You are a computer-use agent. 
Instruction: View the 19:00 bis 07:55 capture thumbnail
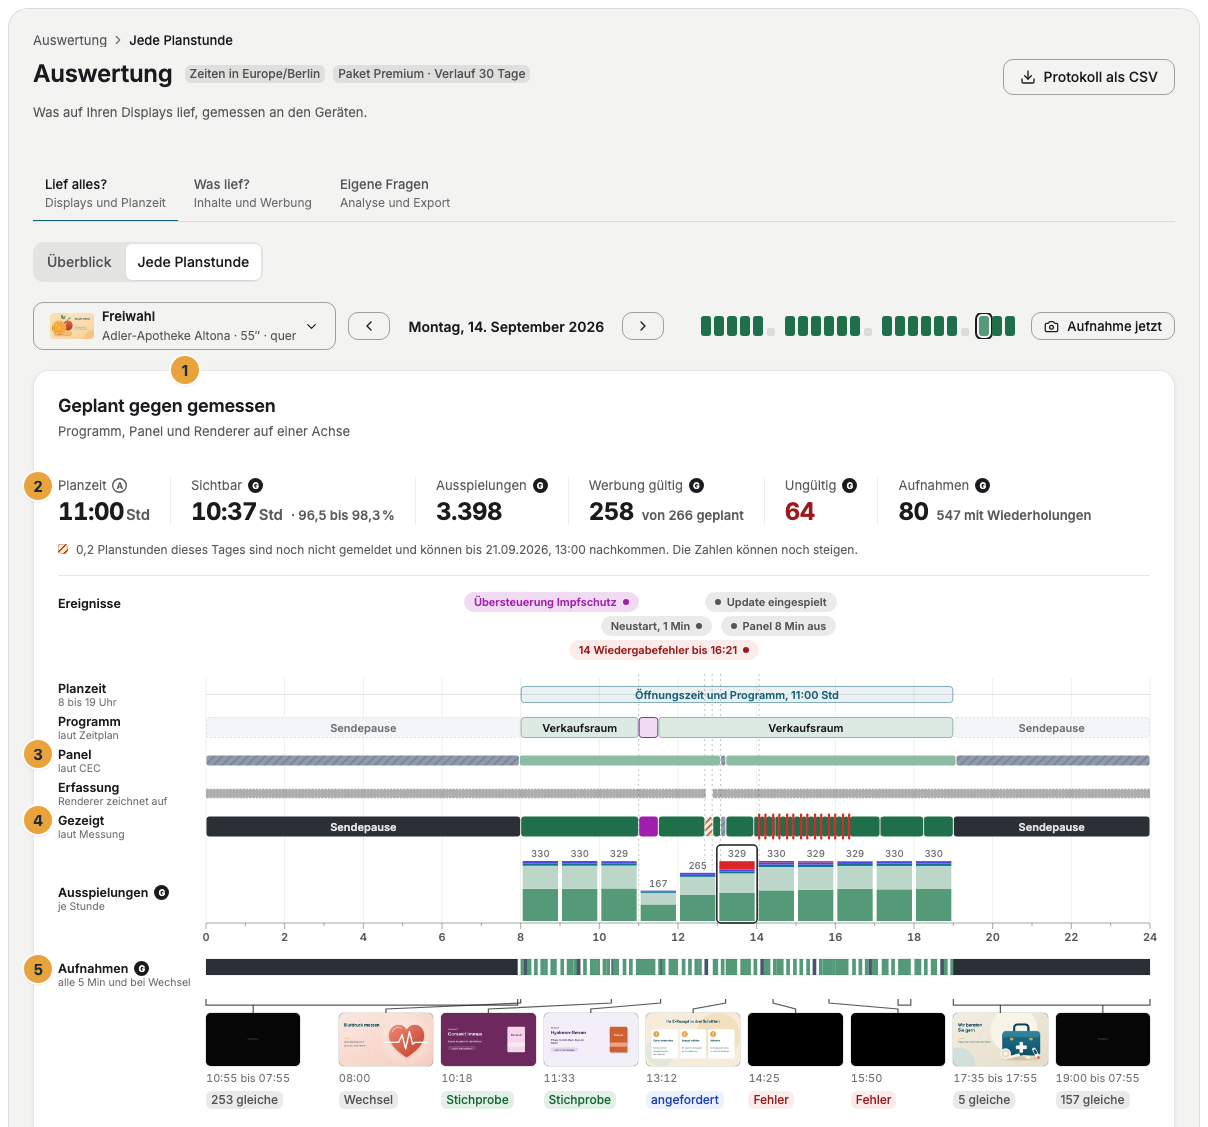pyautogui.click(x=1103, y=1039)
